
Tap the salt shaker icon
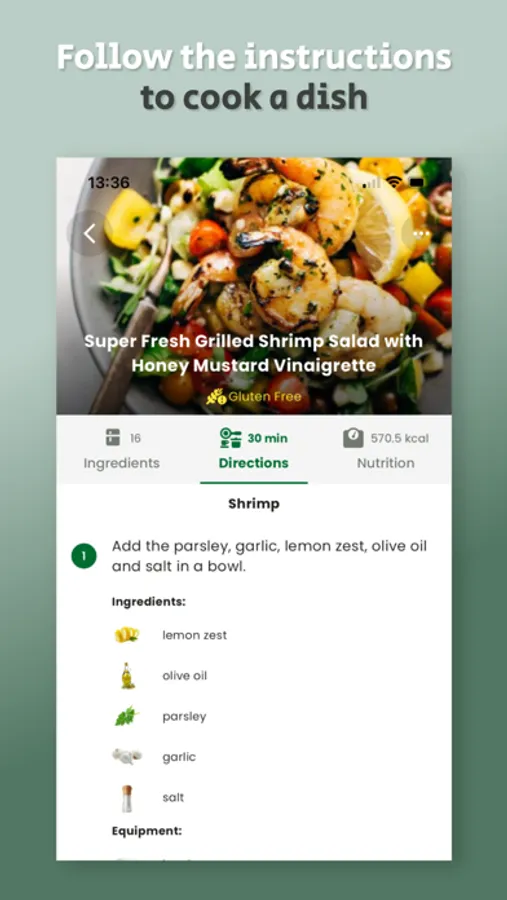pyautogui.click(x=127, y=798)
